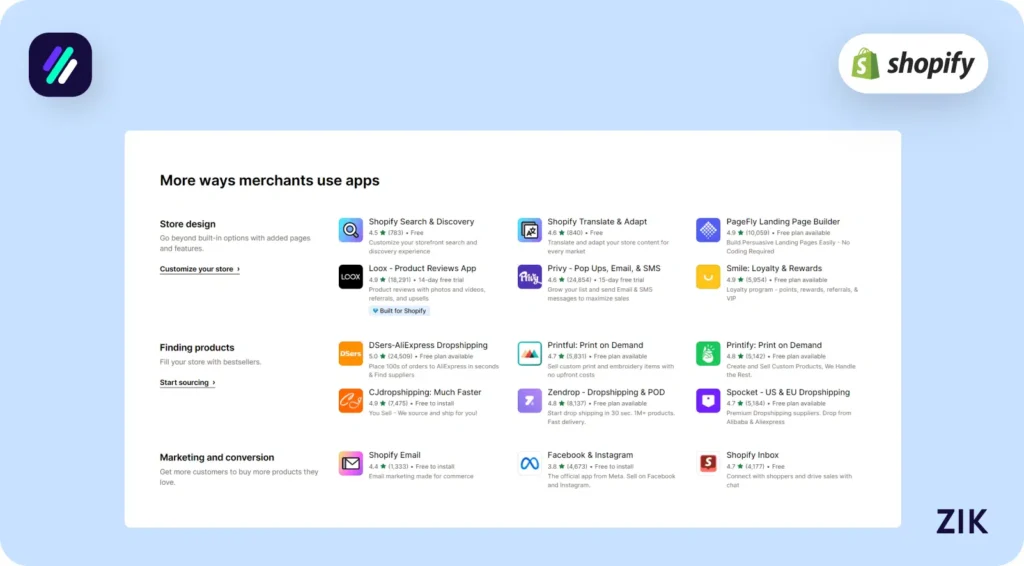Click the CJdropshipping app icon

351,401
